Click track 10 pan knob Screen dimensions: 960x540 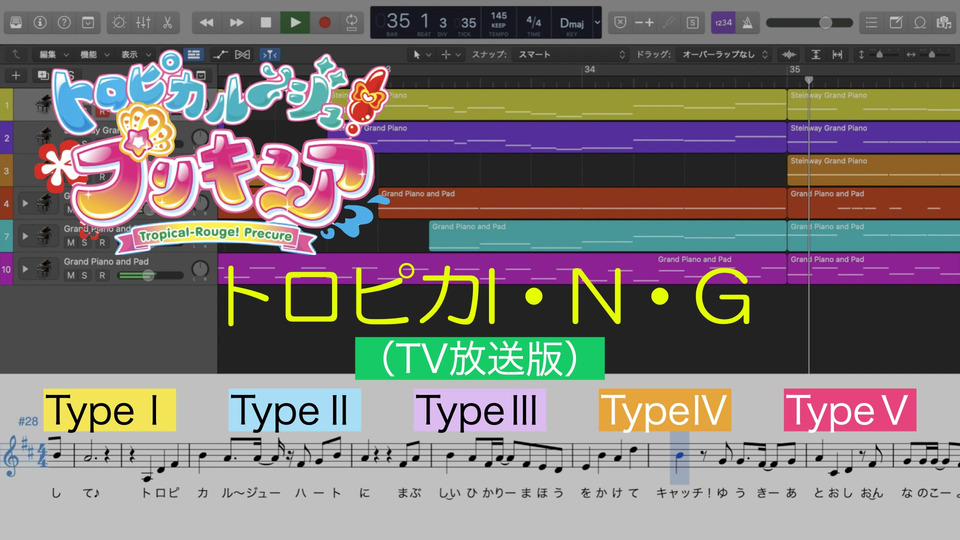tap(200, 269)
